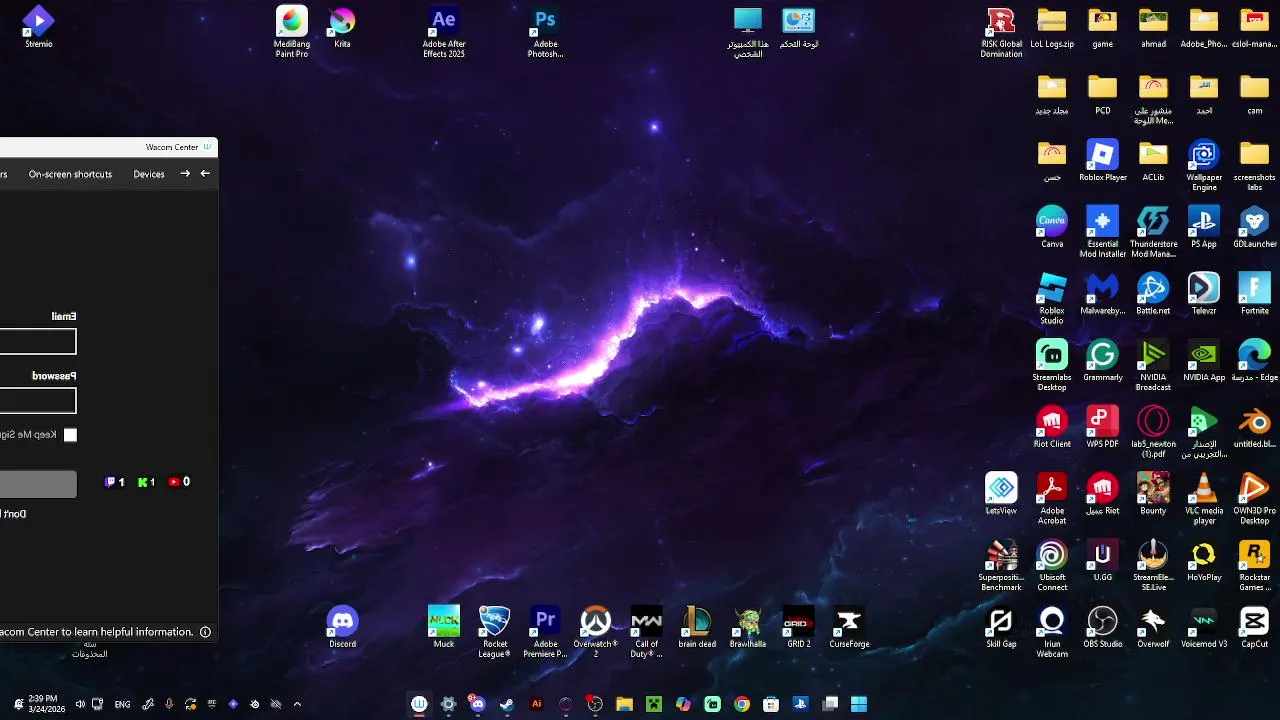This screenshot has width=1280, height=720.
Task: Open Adobe Illustrator from the taskbar
Action: [x=537, y=704]
